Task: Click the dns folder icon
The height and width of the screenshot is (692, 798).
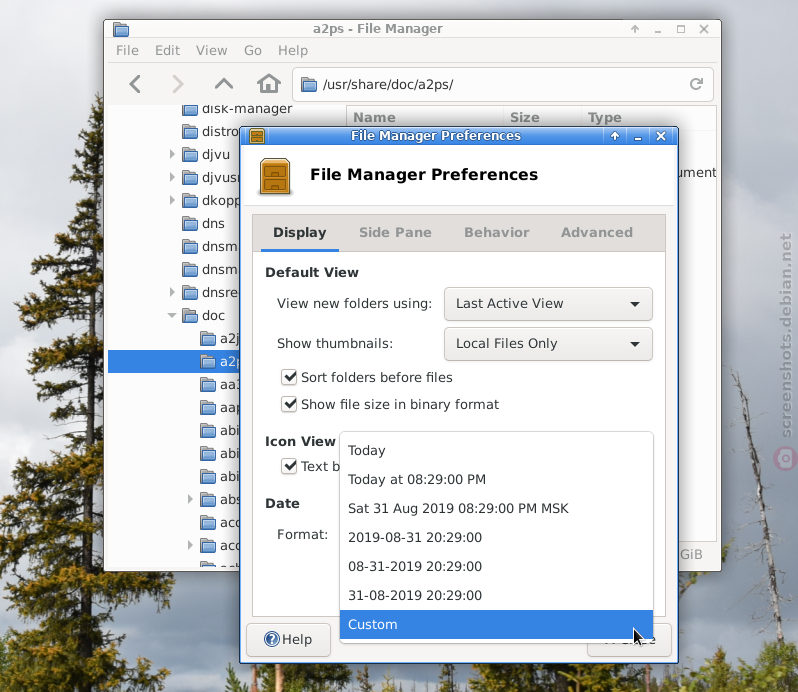Action: pos(190,224)
